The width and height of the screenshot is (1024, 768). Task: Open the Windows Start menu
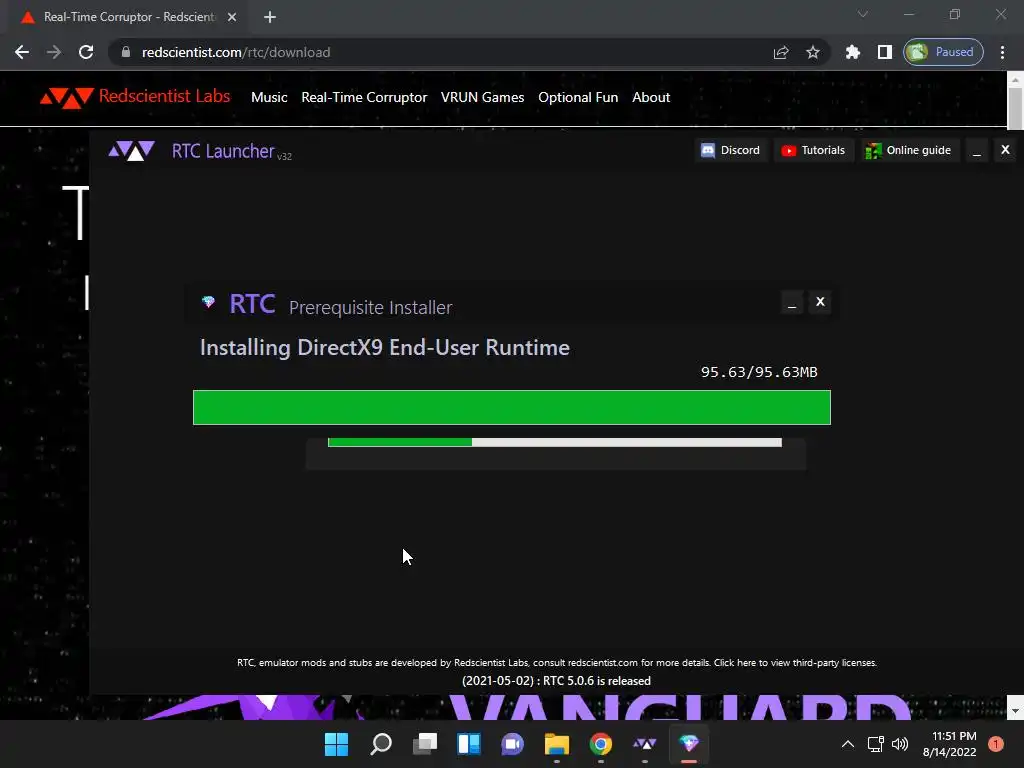(337, 744)
